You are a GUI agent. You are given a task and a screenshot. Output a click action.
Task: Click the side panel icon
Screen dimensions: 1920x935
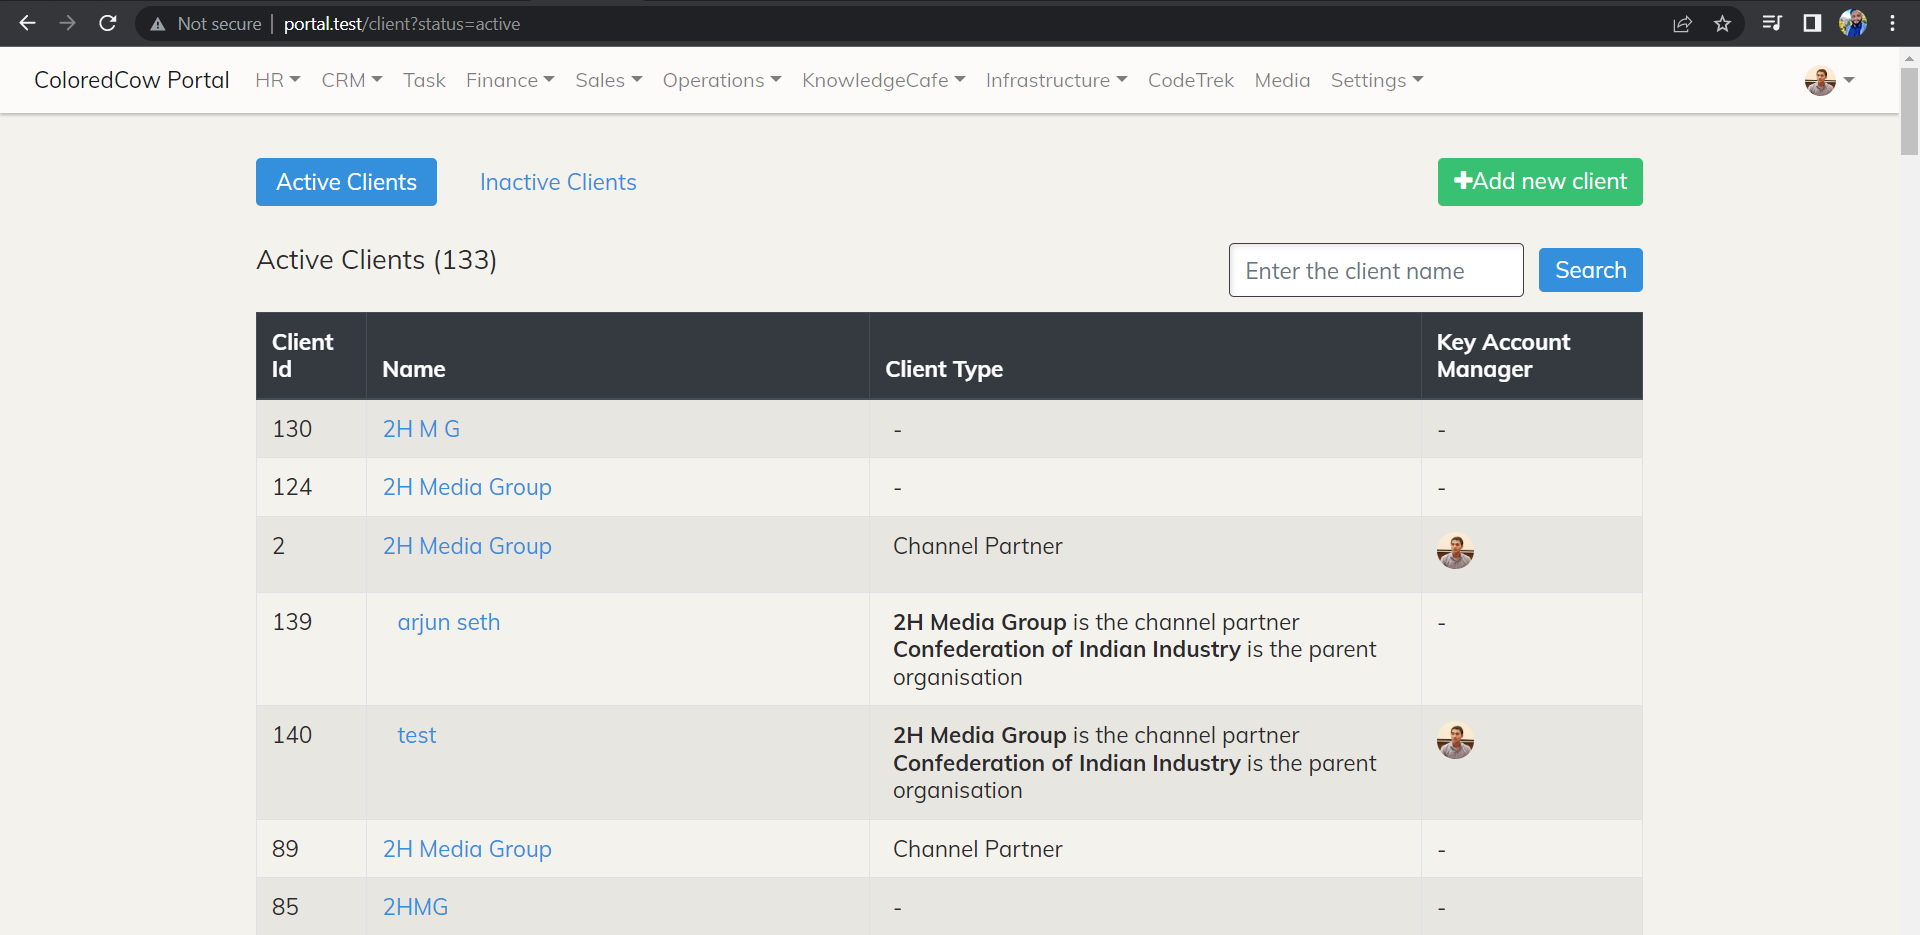(1812, 23)
